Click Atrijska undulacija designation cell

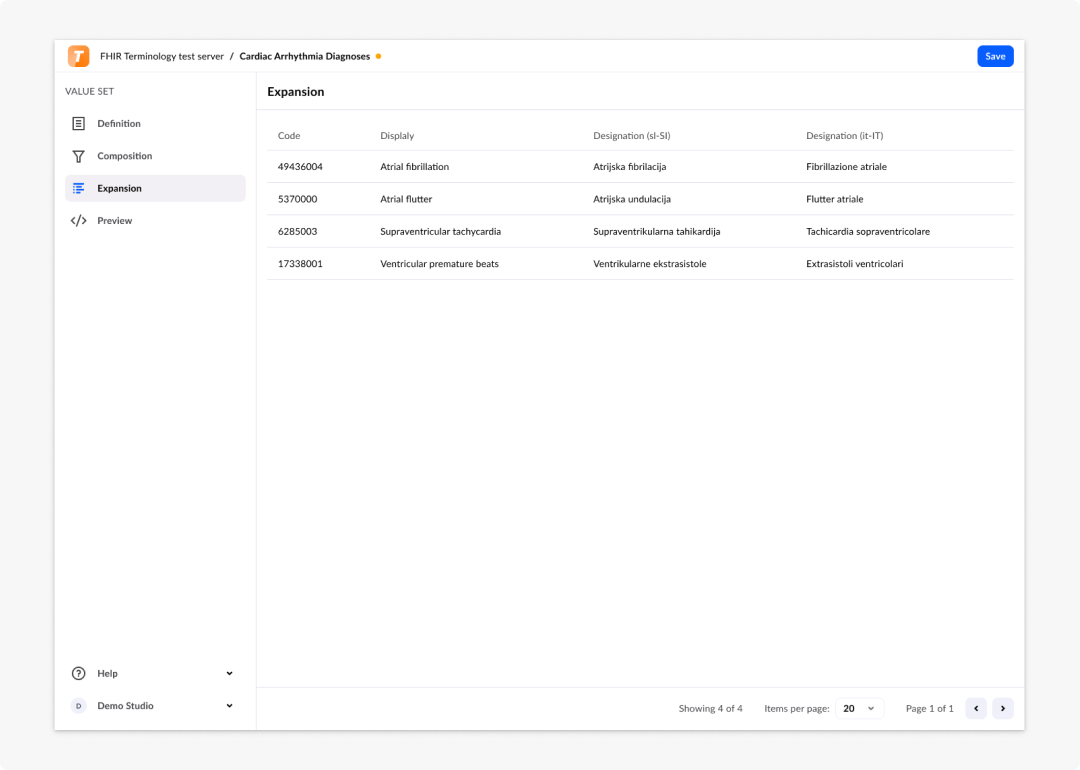[x=632, y=199]
